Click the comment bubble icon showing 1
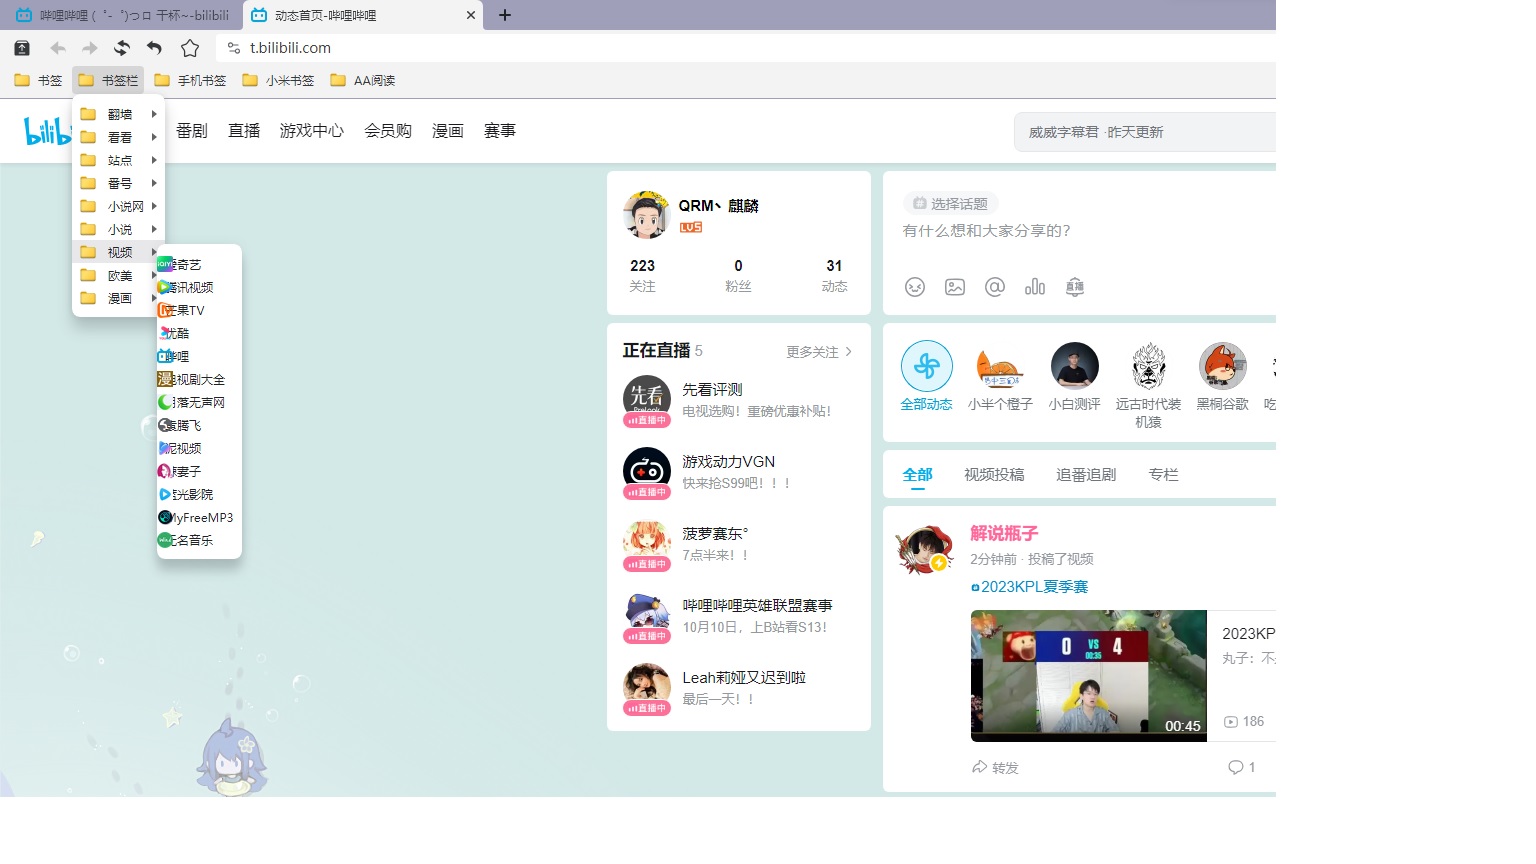Image resolution: width=1536 pixels, height=864 pixels. 1236,767
